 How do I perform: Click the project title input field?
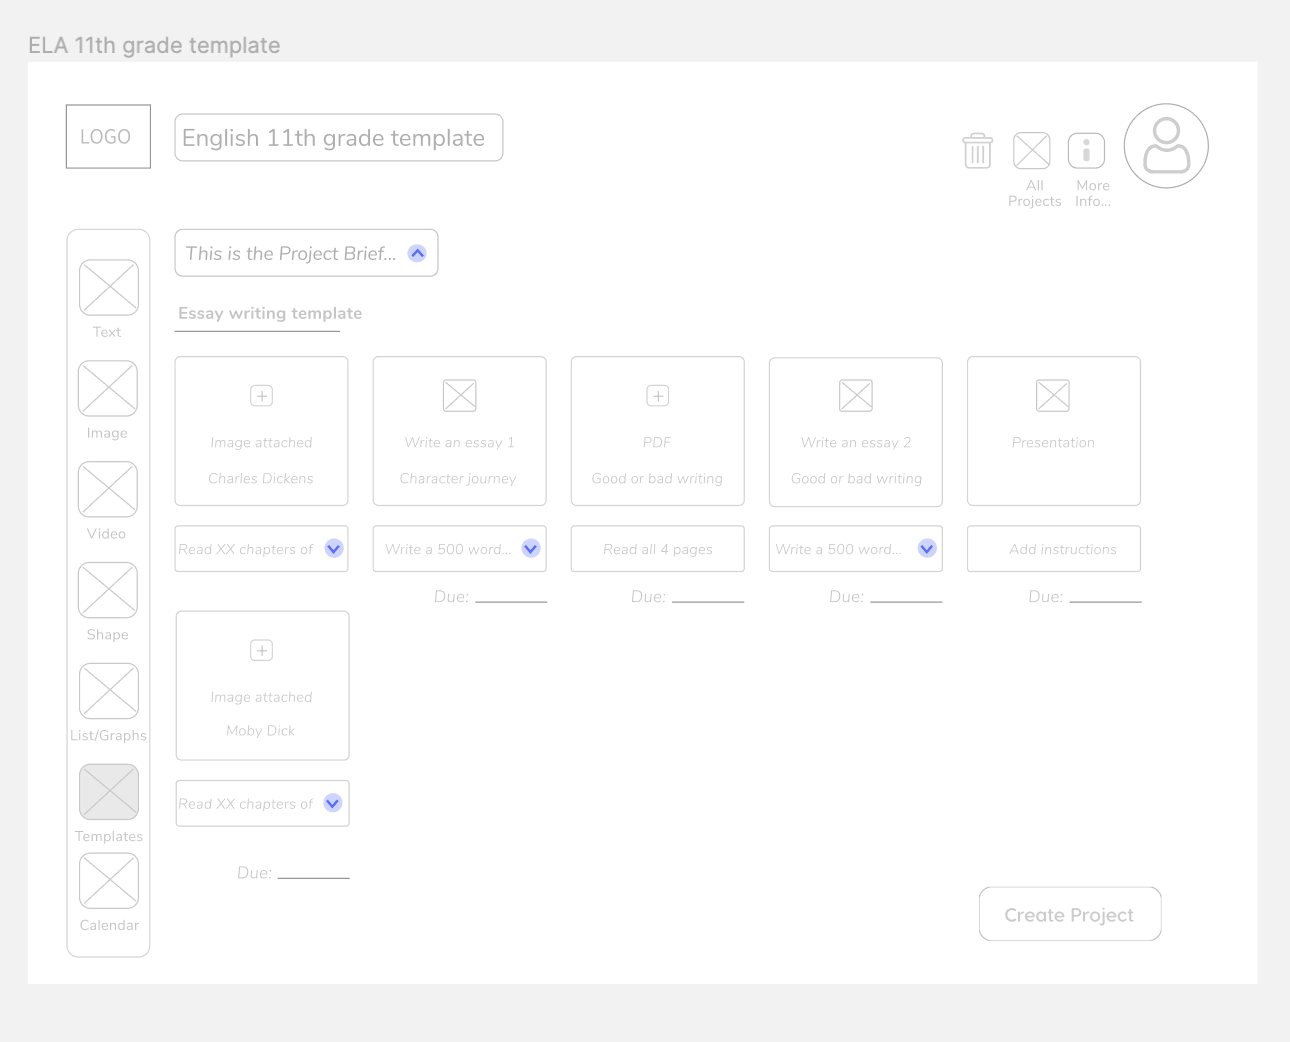338,138
